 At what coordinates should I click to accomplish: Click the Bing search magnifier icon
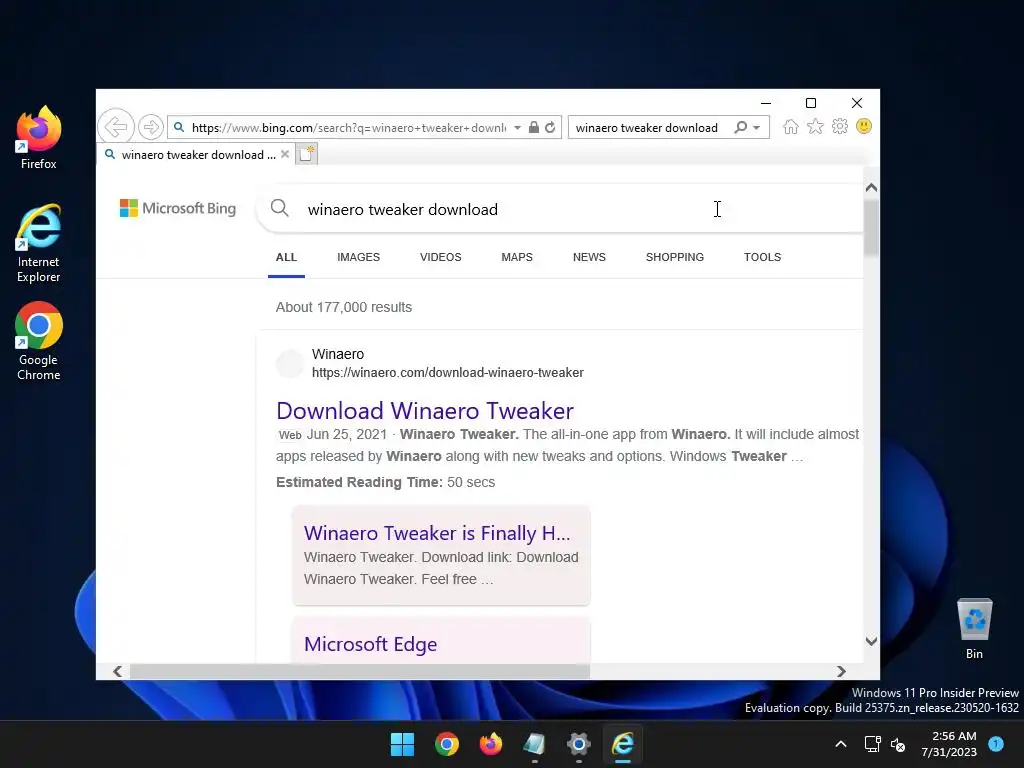point(280,208)
